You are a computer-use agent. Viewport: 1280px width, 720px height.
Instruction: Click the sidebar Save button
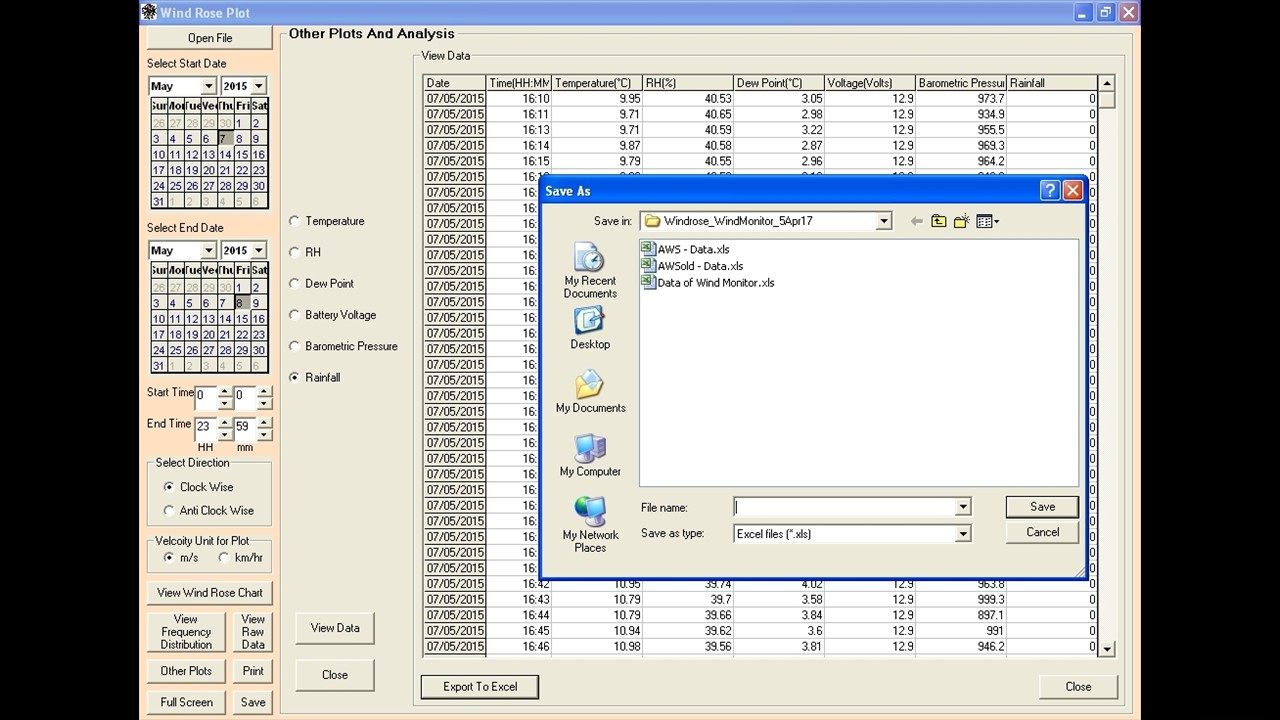point(253,702)
